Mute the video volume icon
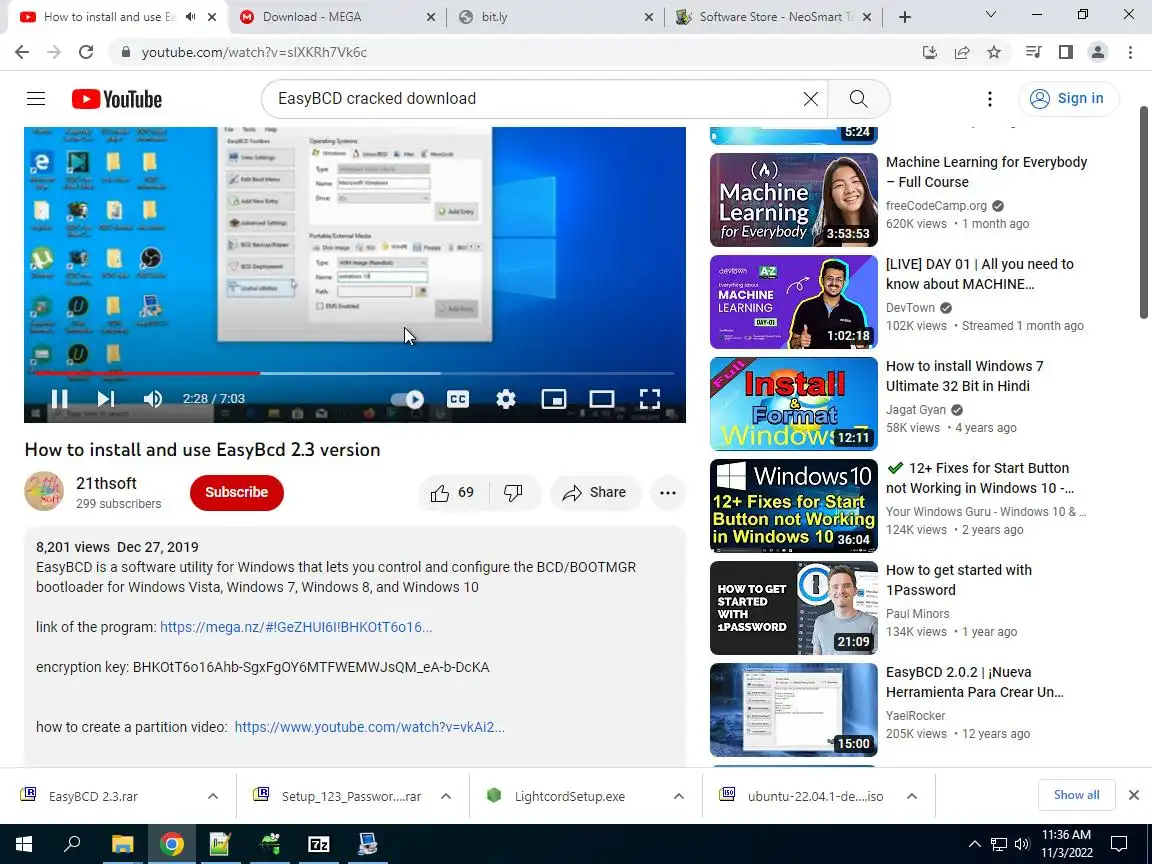 152,399
